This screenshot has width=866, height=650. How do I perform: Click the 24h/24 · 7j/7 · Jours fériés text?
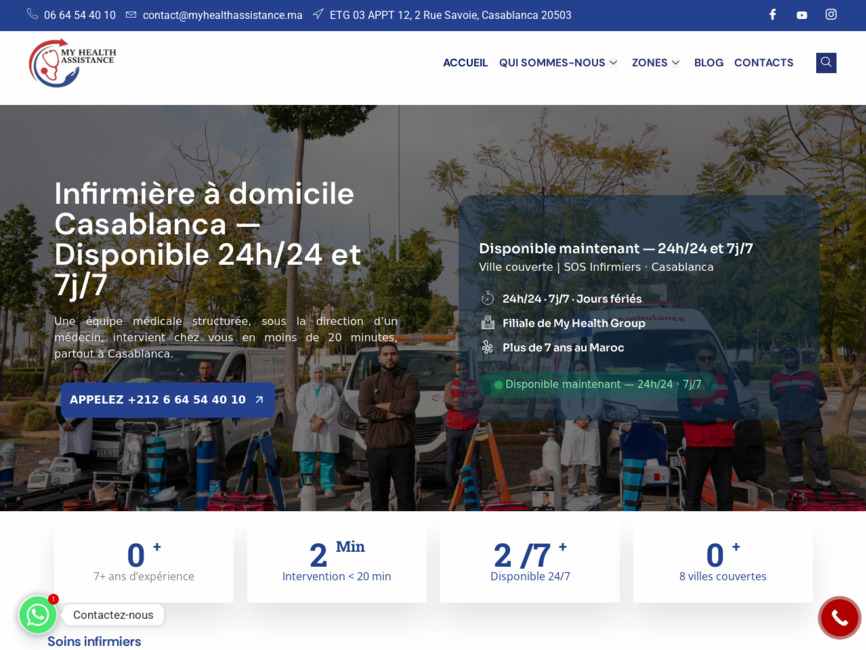pos(572,299)
